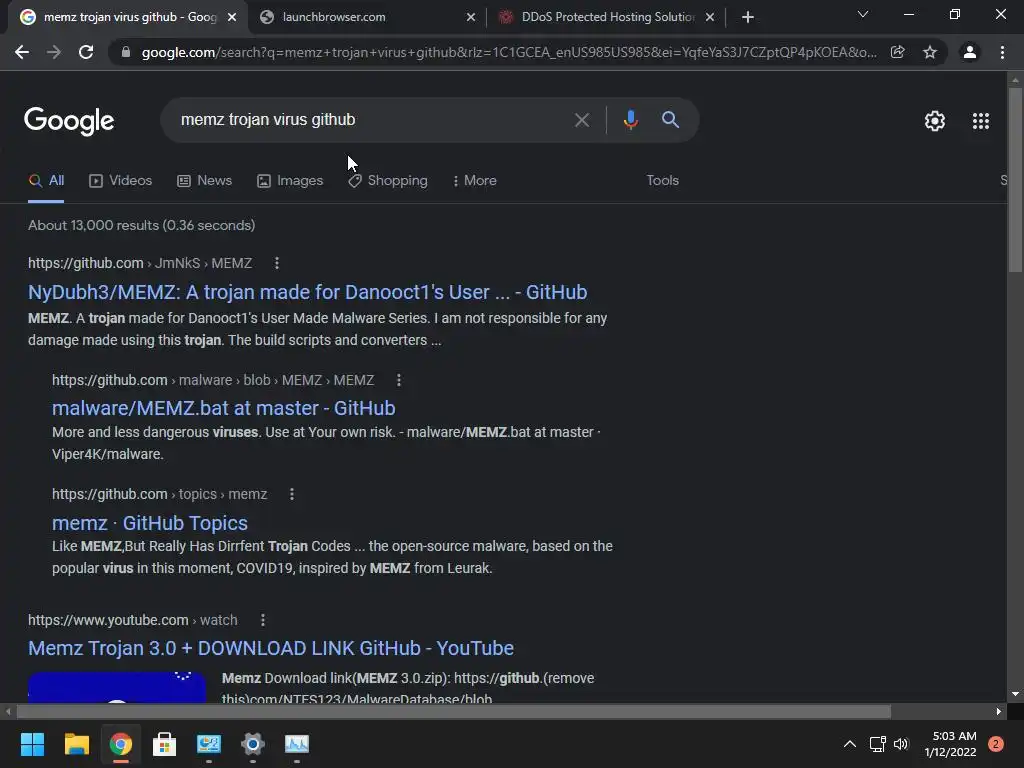Select the All results tab
The height and width of the screenshot is (768, 1024).
point(46,181)
